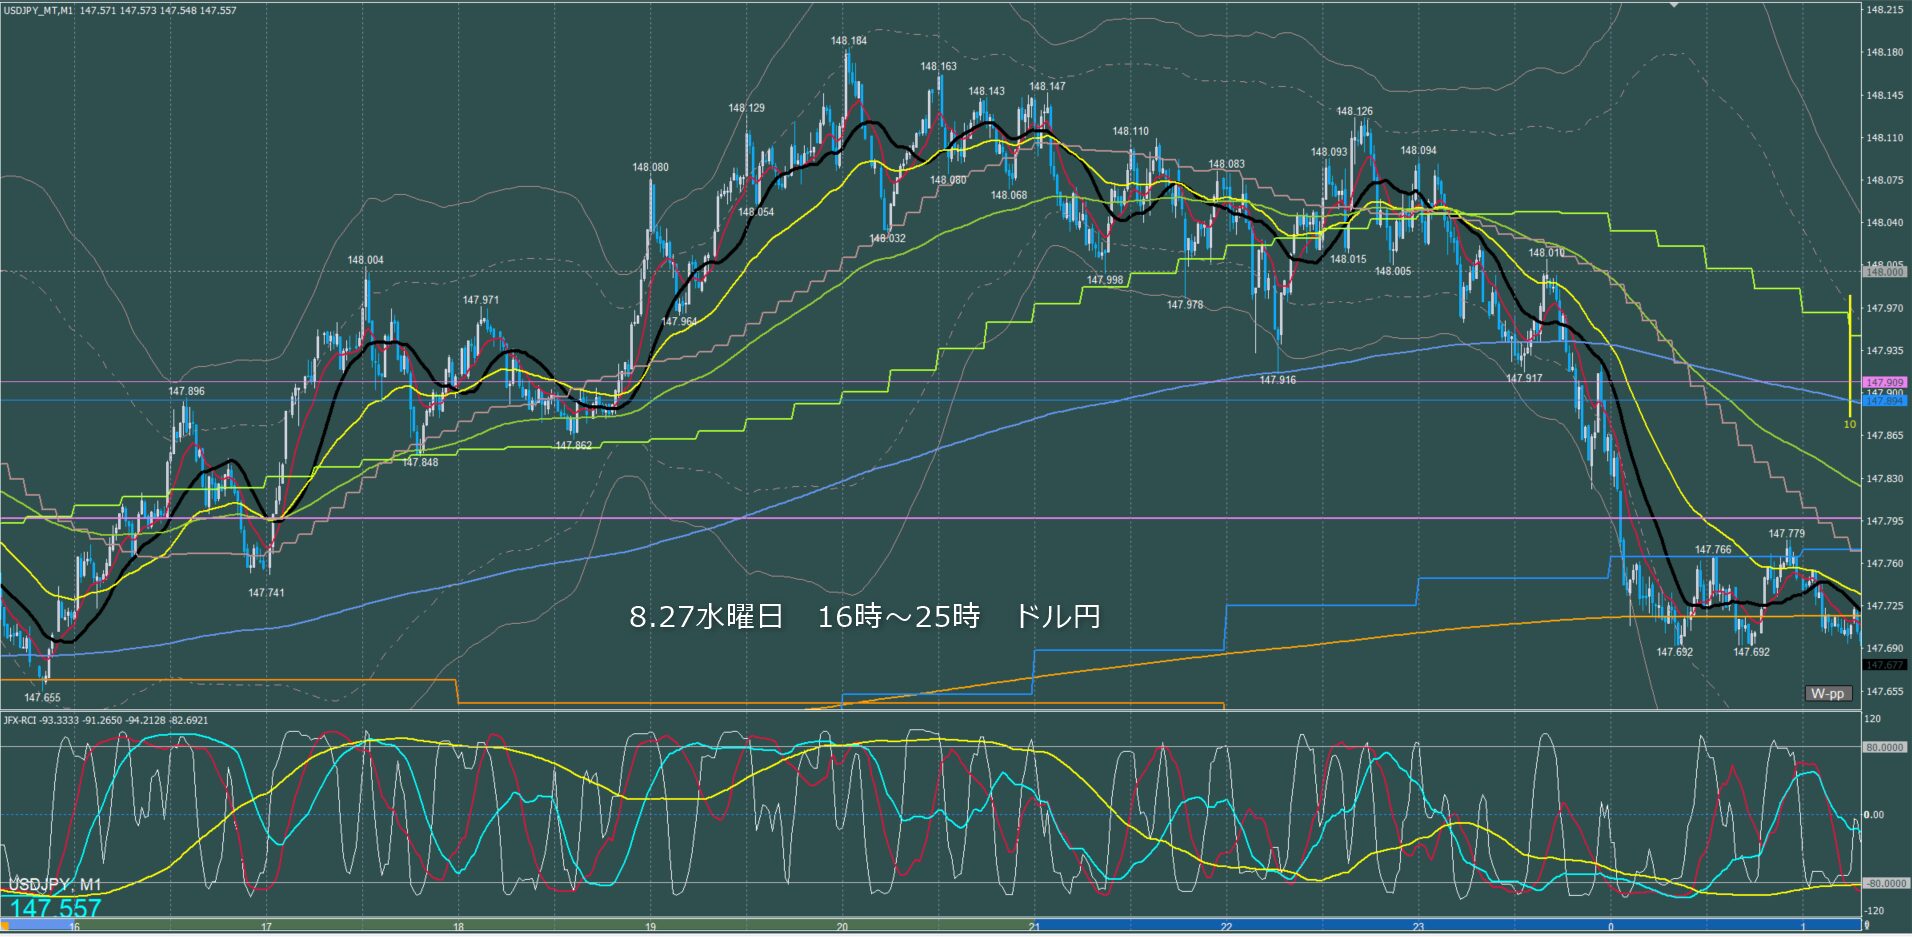The image size is (1912, 937).
Task: Click the 148.184 swing high label
Action: coord(848,41)
